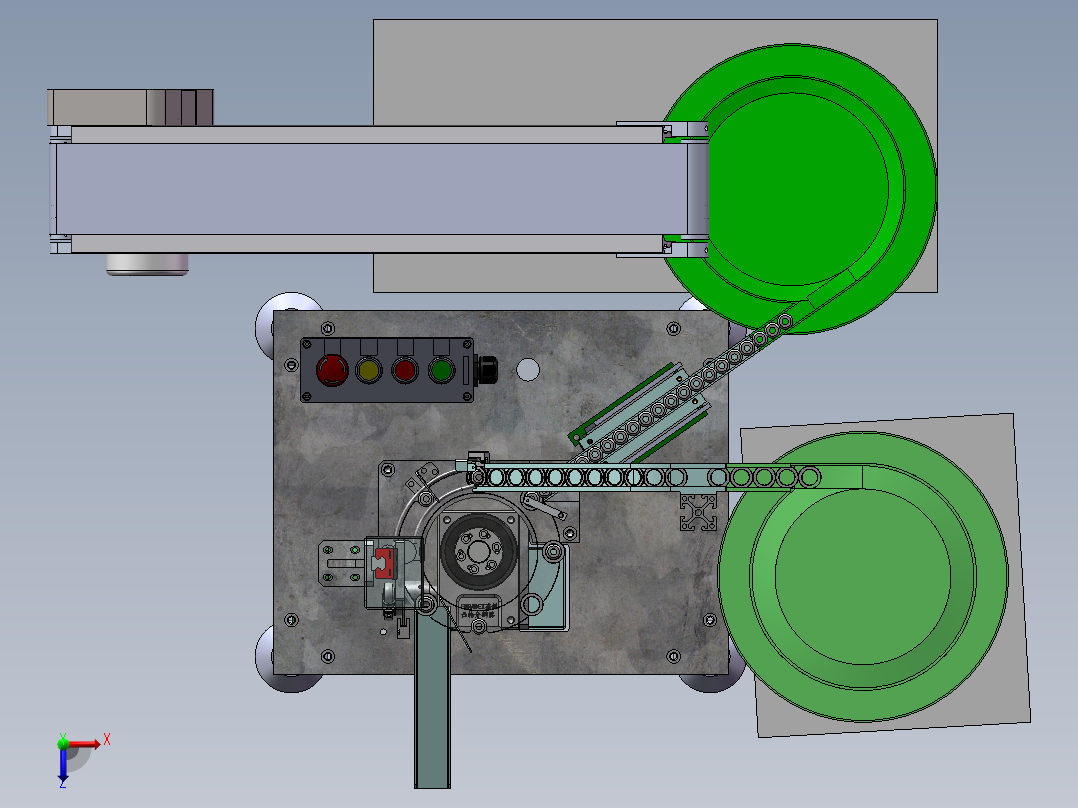Image resolution: width=1078 pixels, height=808 pixels.
Task: Select the dark control button box housing
Action: 387,370
